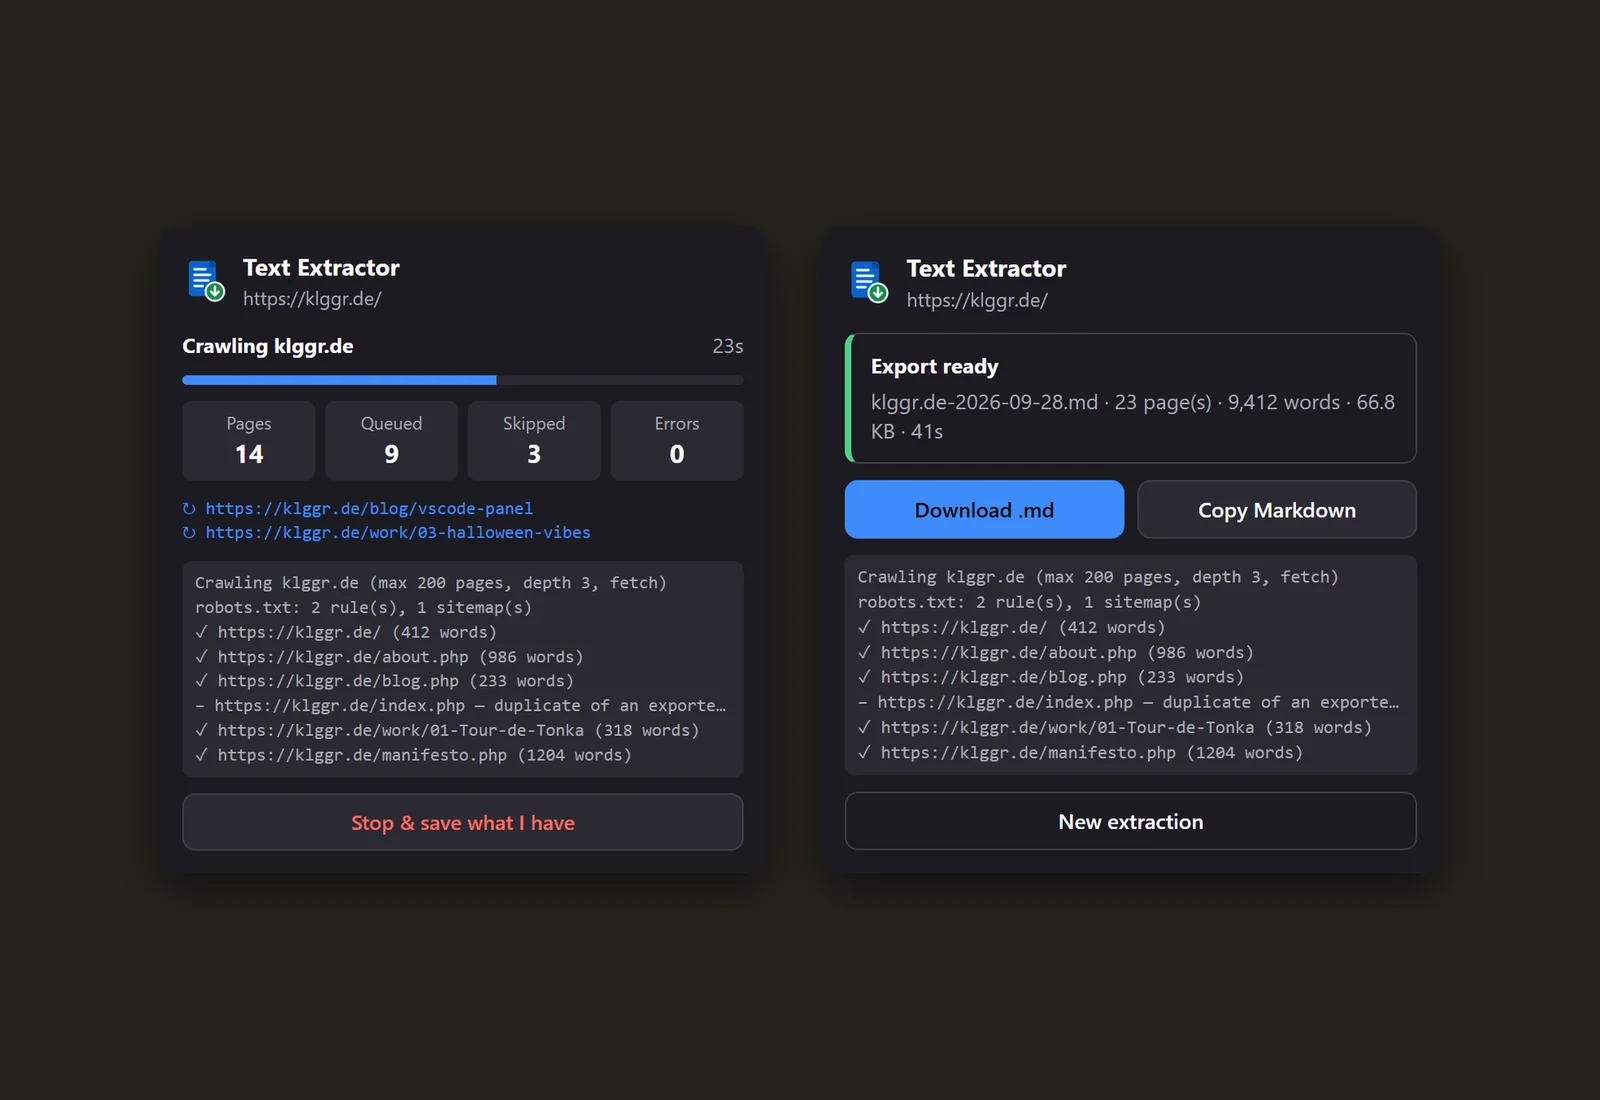Click the about.php (986 words) log line in the crawling panel

point(389,657)
